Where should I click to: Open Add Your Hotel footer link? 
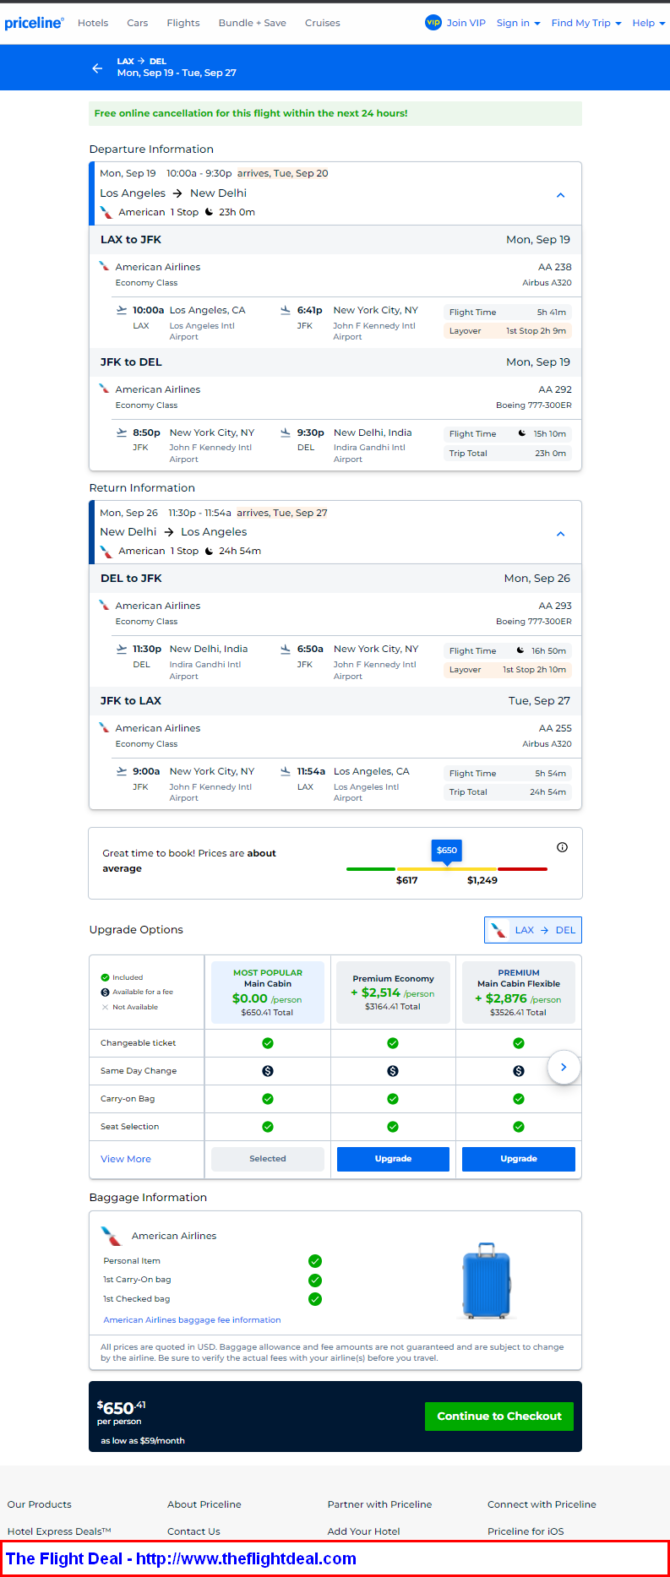(x=364, y=1531)
